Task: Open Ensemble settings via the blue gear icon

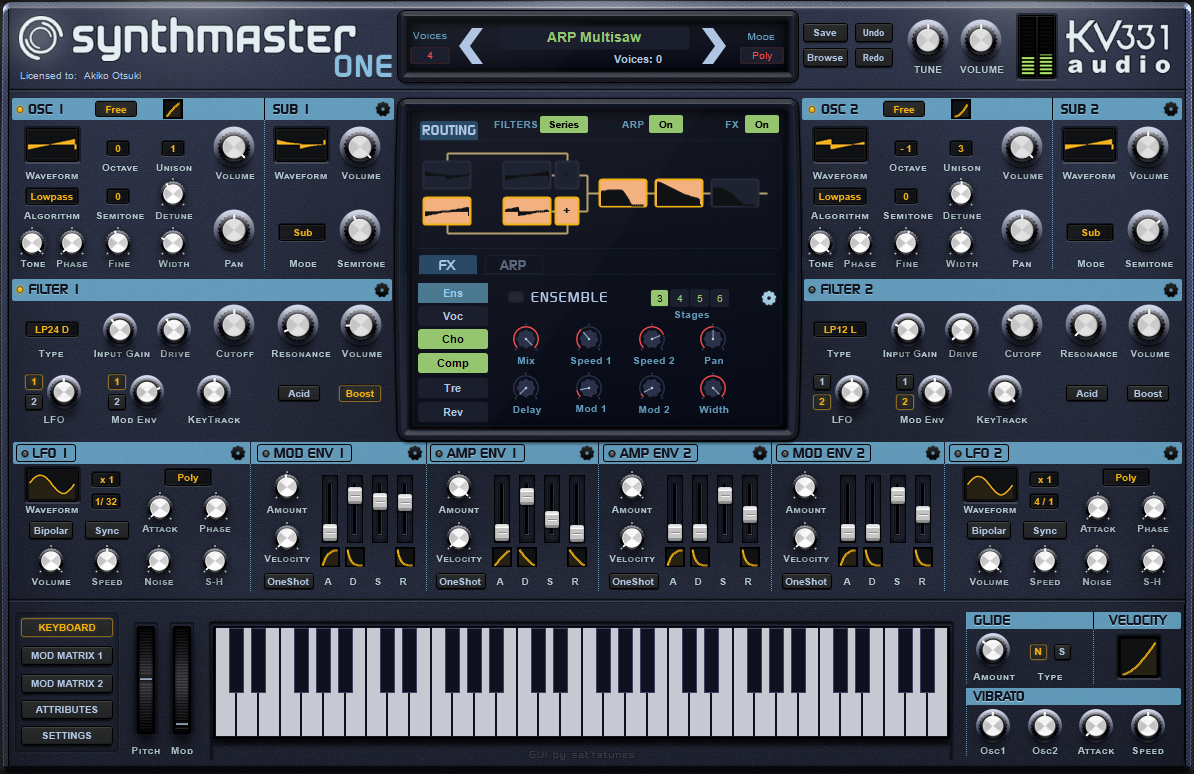Action: click(x=766, y=297)
